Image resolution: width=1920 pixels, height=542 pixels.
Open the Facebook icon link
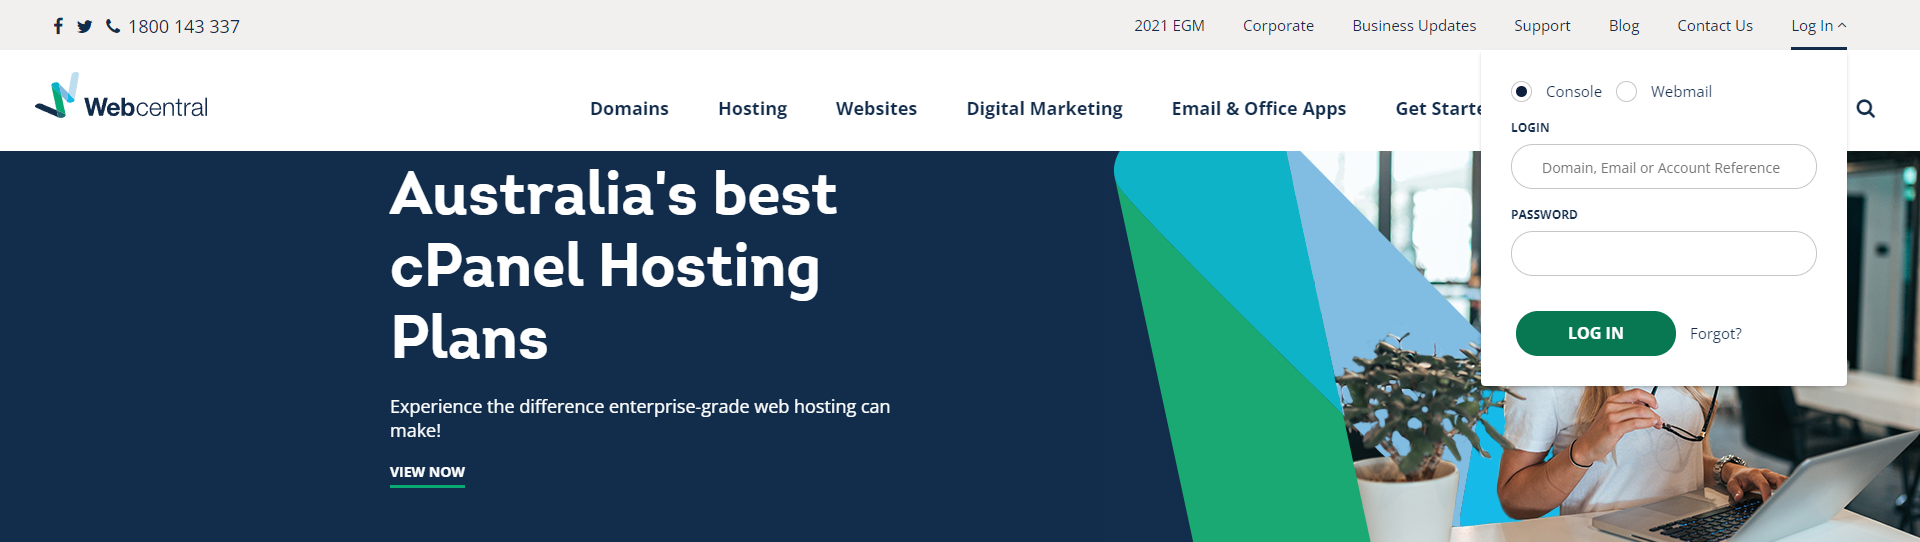click(x=58, y=26)
